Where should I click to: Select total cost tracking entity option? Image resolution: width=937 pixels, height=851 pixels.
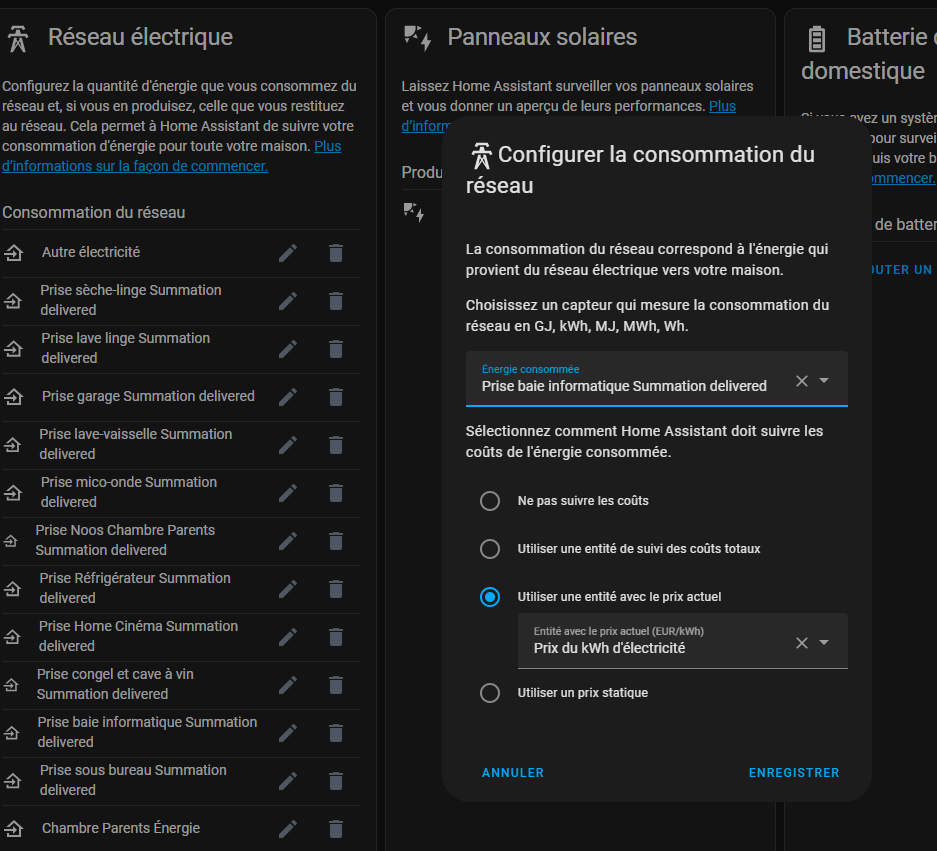pyautogui.click(x=490, y=549)
